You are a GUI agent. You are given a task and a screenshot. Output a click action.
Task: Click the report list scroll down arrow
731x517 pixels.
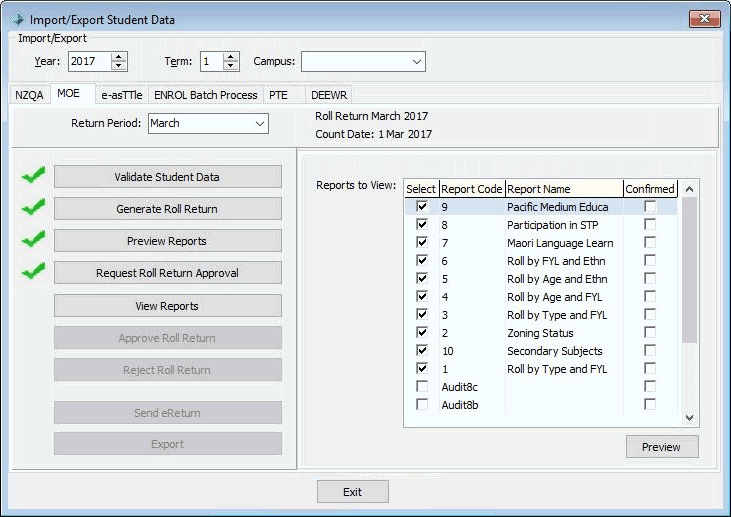(690, 418)
